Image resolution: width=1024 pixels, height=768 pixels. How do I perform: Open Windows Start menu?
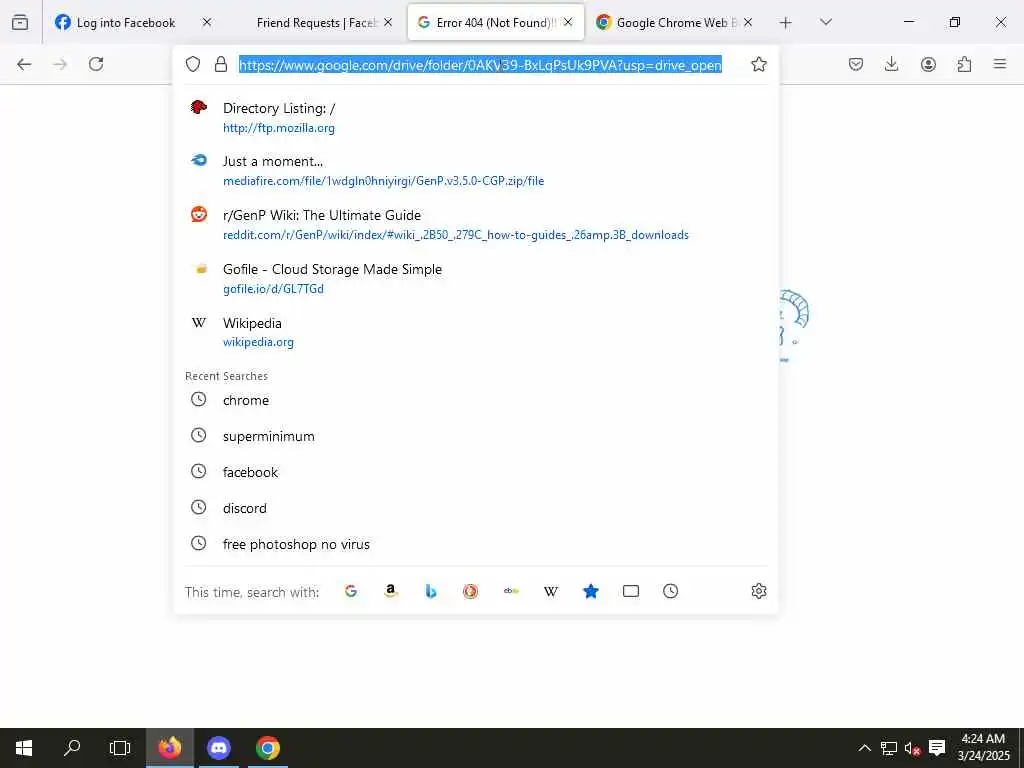coord(24,748)
